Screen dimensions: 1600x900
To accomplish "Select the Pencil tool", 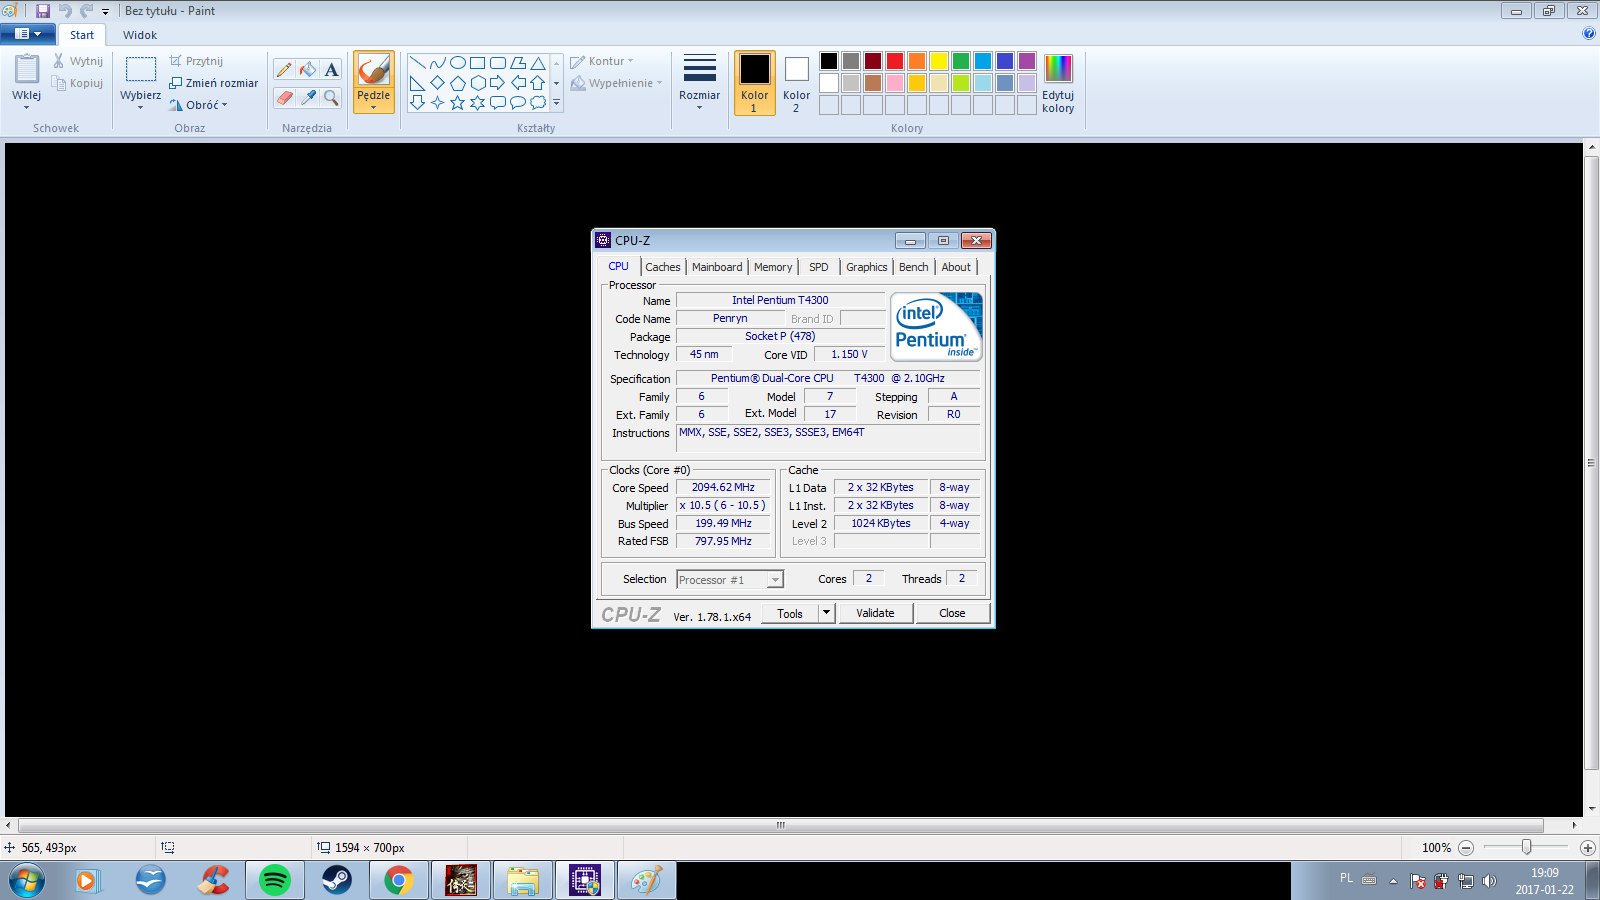I will coord(285,70).
